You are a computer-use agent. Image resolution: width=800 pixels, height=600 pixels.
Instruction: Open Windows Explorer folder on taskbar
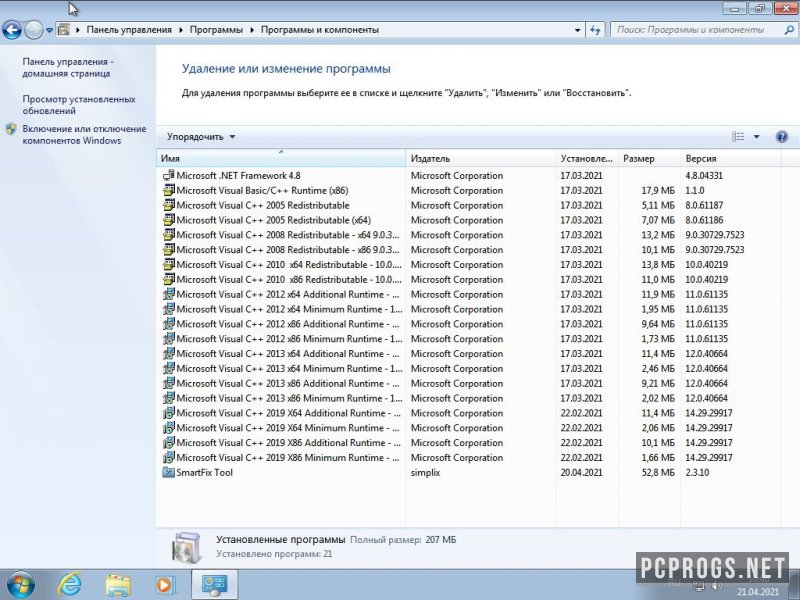coord(118,585)
